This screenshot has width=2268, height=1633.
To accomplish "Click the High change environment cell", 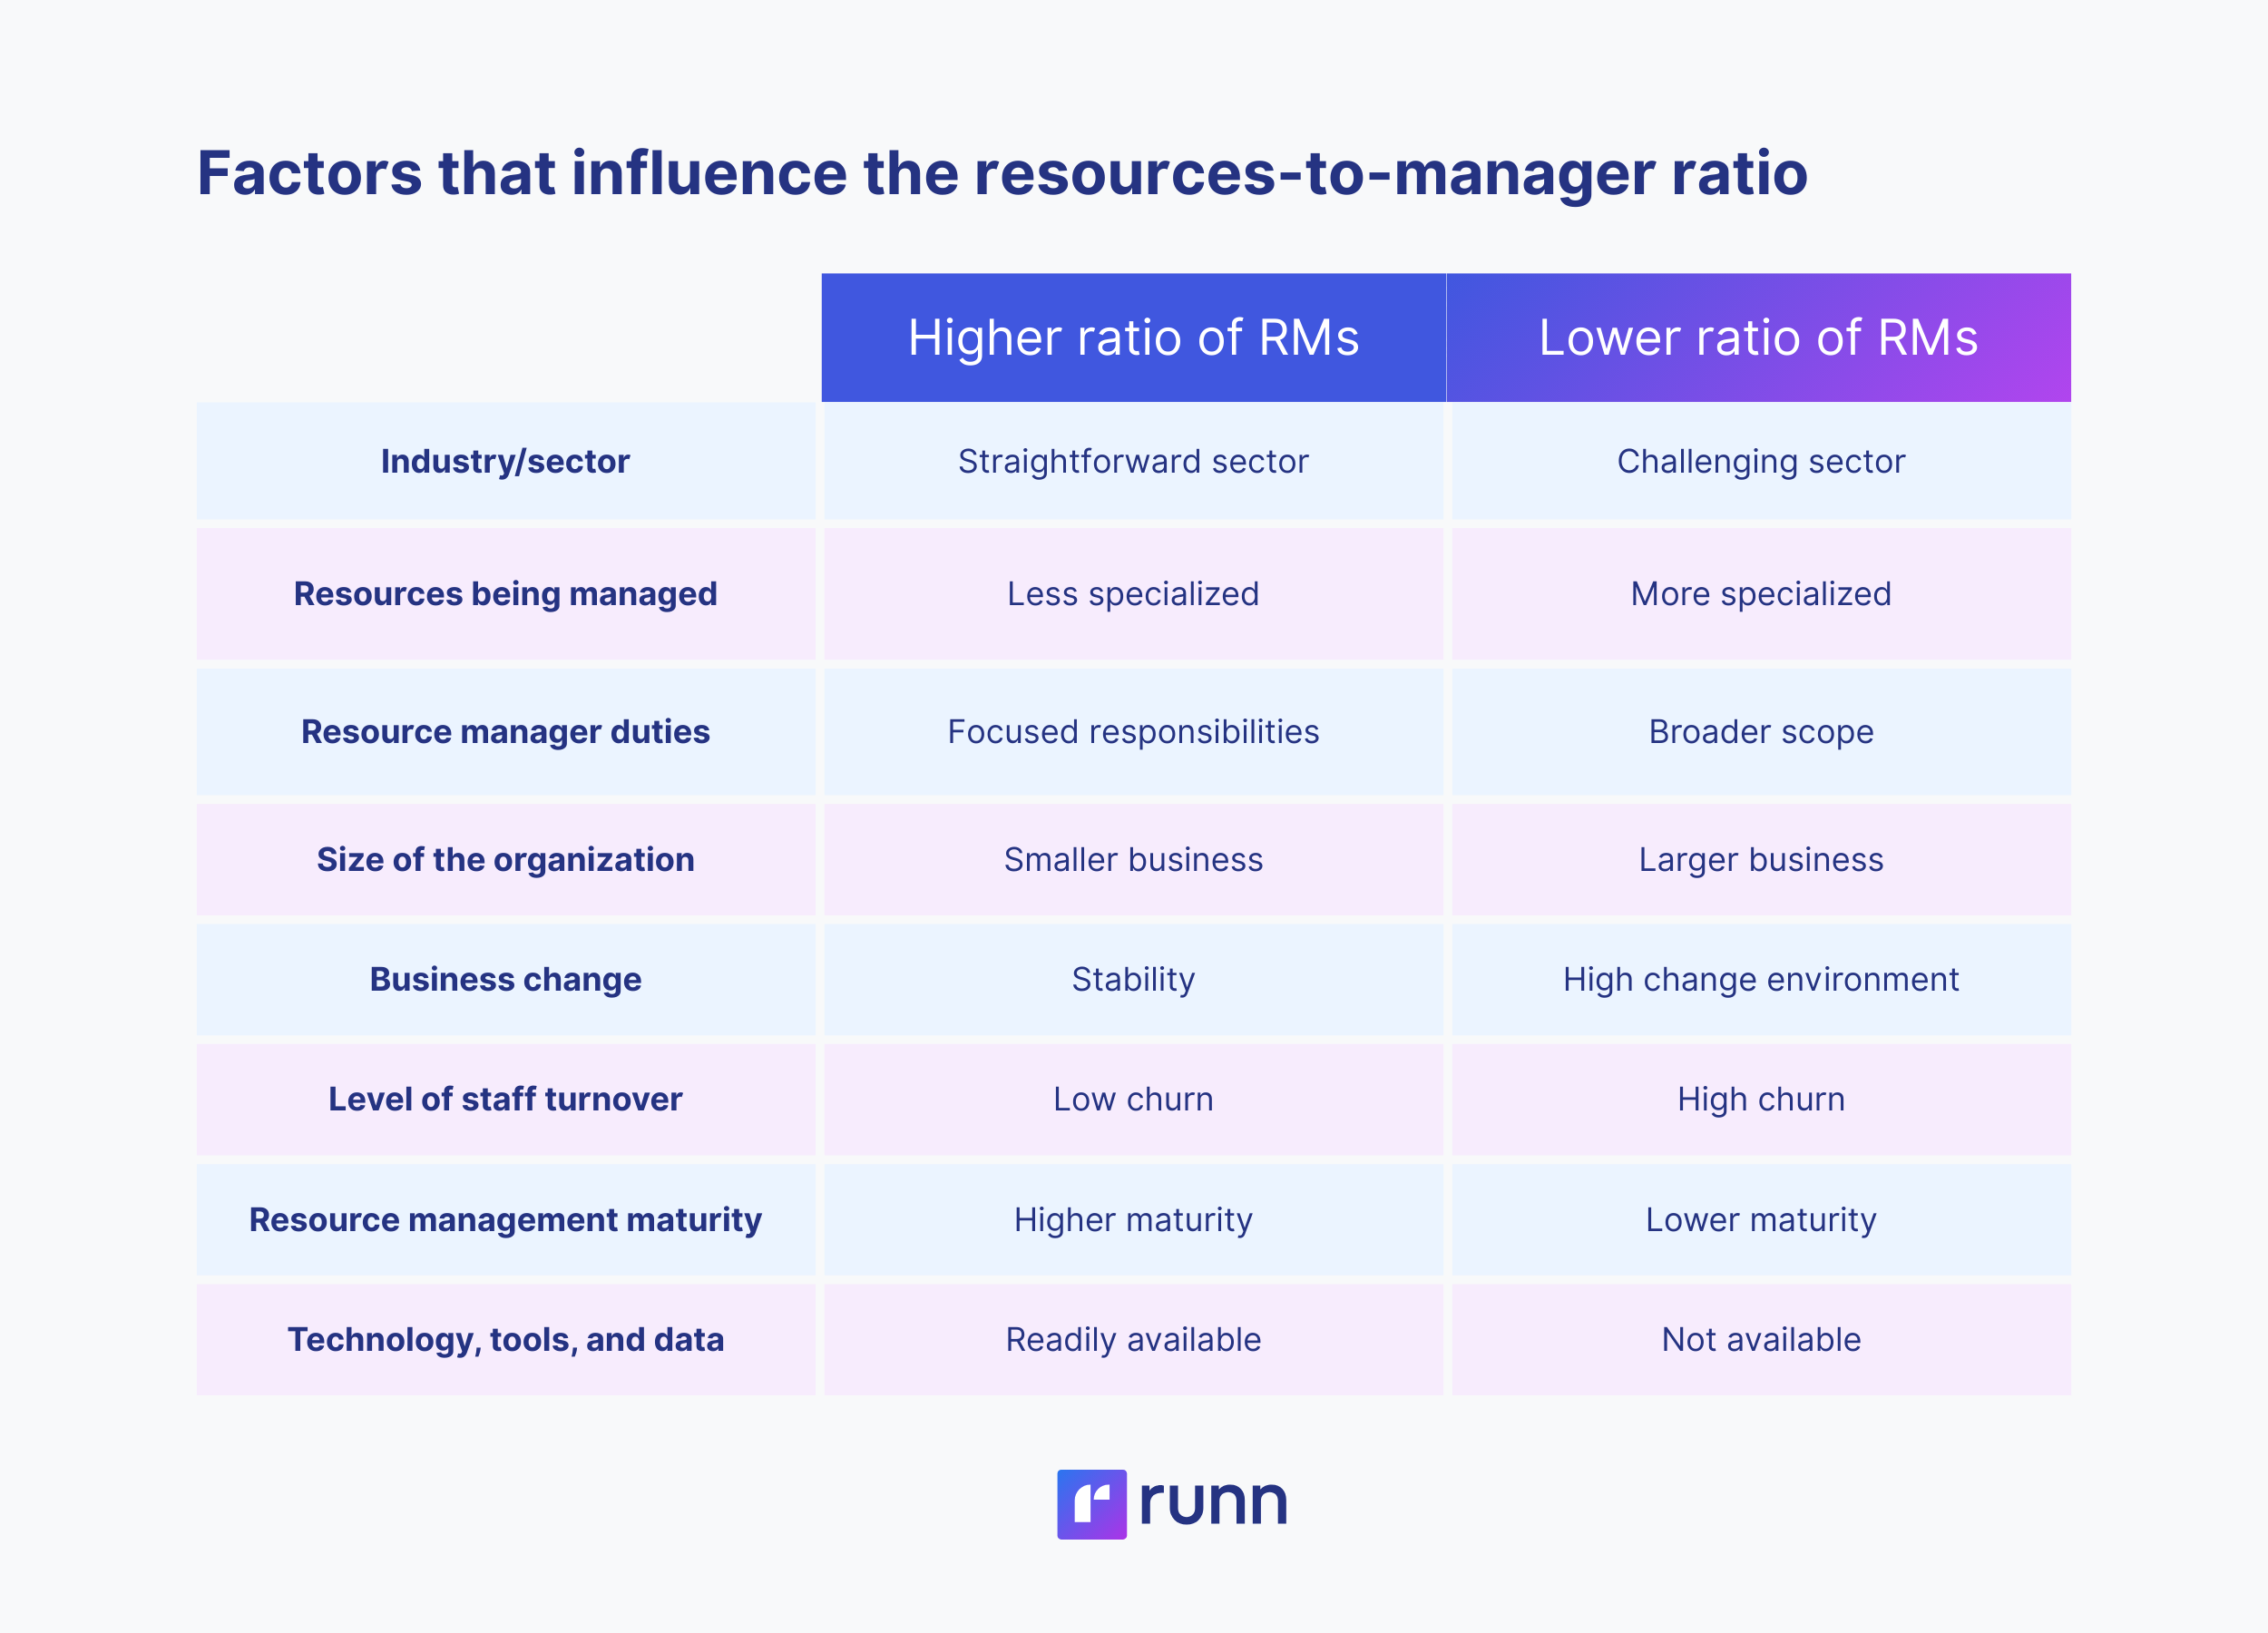I will pyautogui.click(x=1760, y=979).
